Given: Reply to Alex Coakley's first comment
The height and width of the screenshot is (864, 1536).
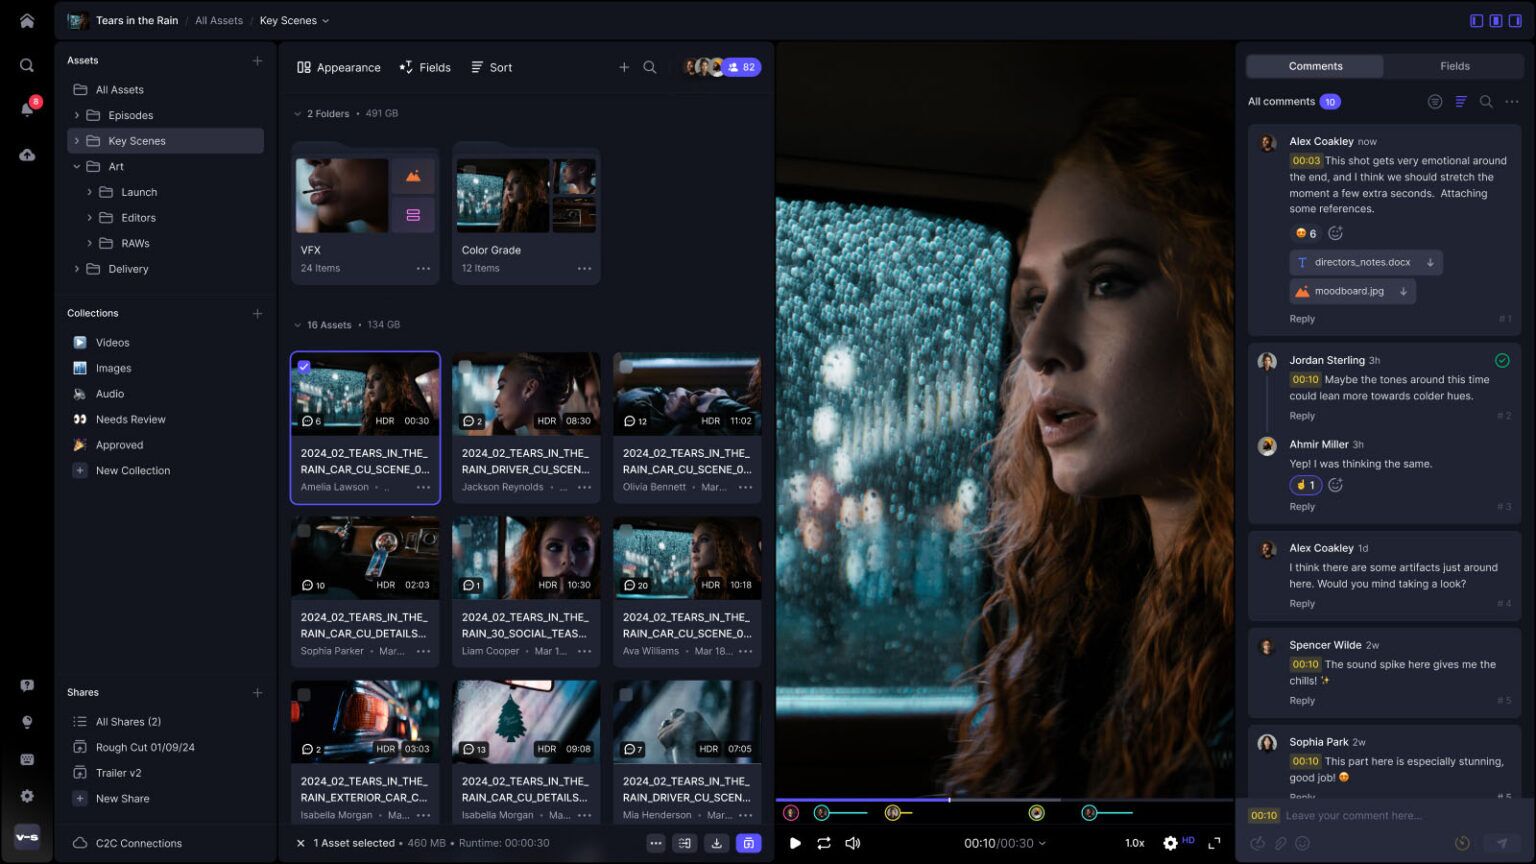Looking at the screenshot, I should (1302, 318).
